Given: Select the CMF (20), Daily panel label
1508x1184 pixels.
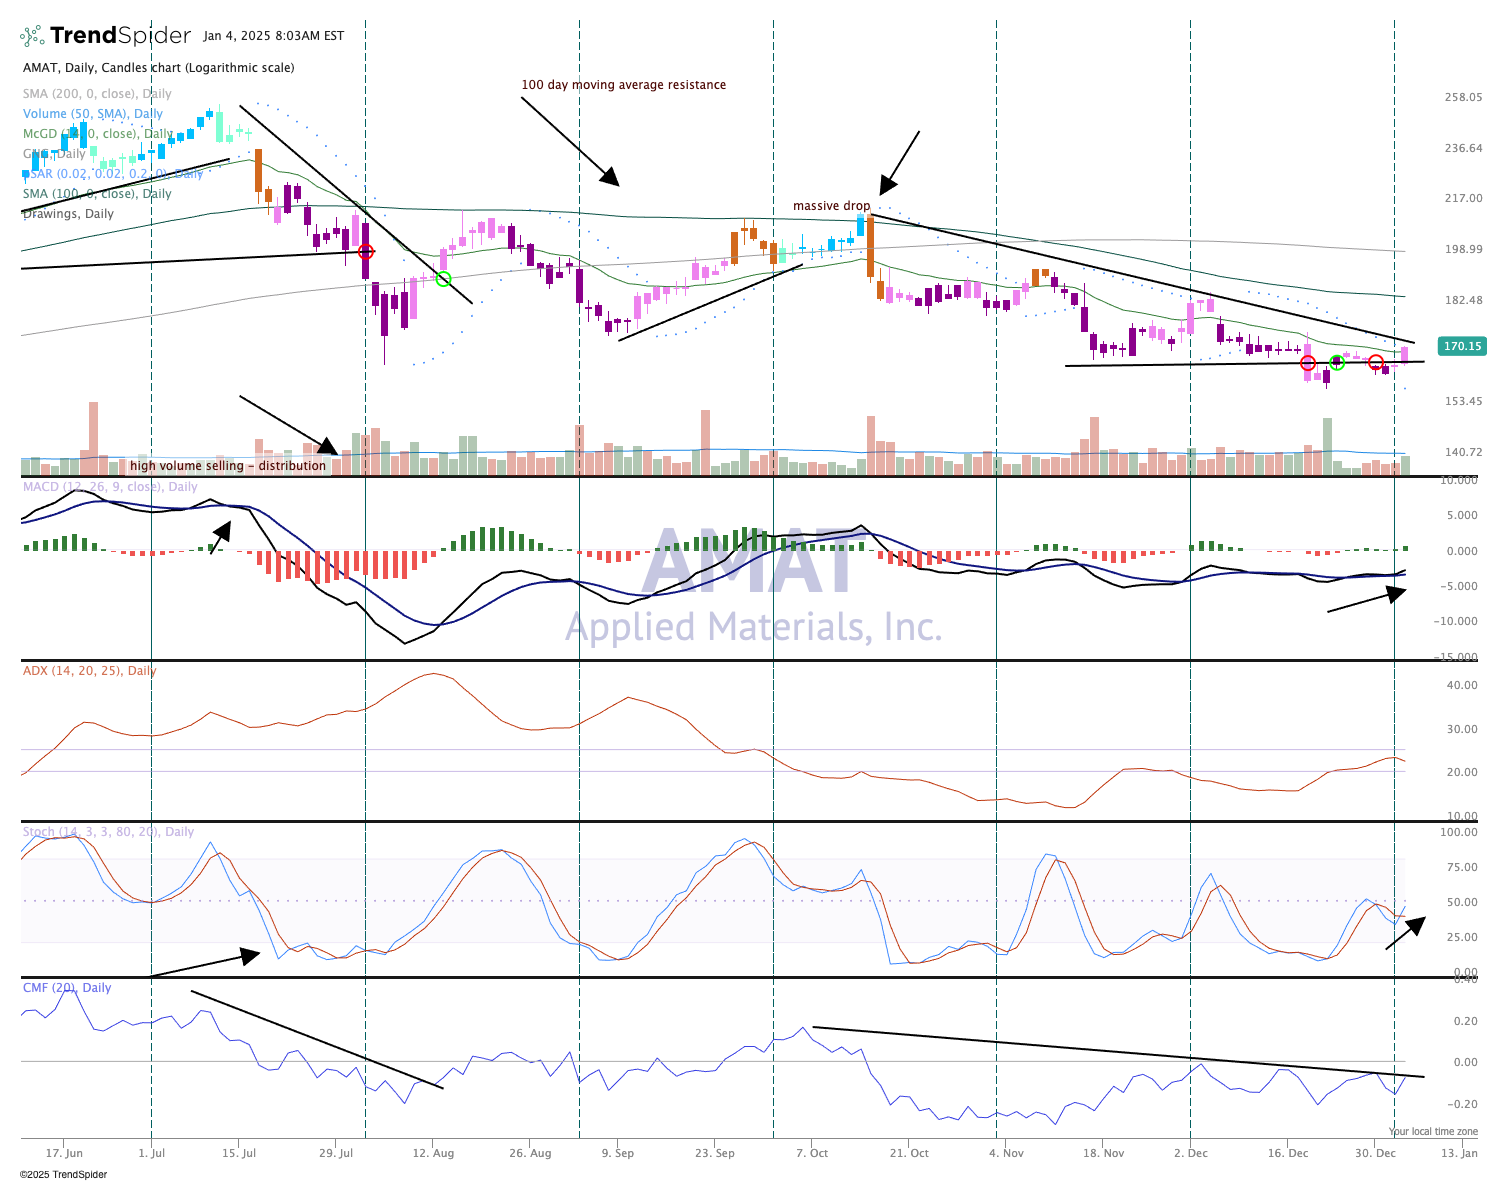Looking at the screenshot, I should (x=67, y=988).
